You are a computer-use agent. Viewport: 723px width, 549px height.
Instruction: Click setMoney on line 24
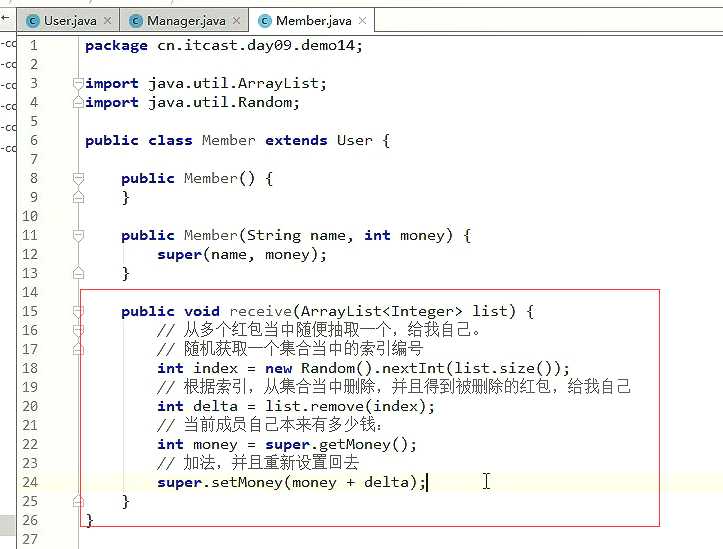tap(248, 483)
